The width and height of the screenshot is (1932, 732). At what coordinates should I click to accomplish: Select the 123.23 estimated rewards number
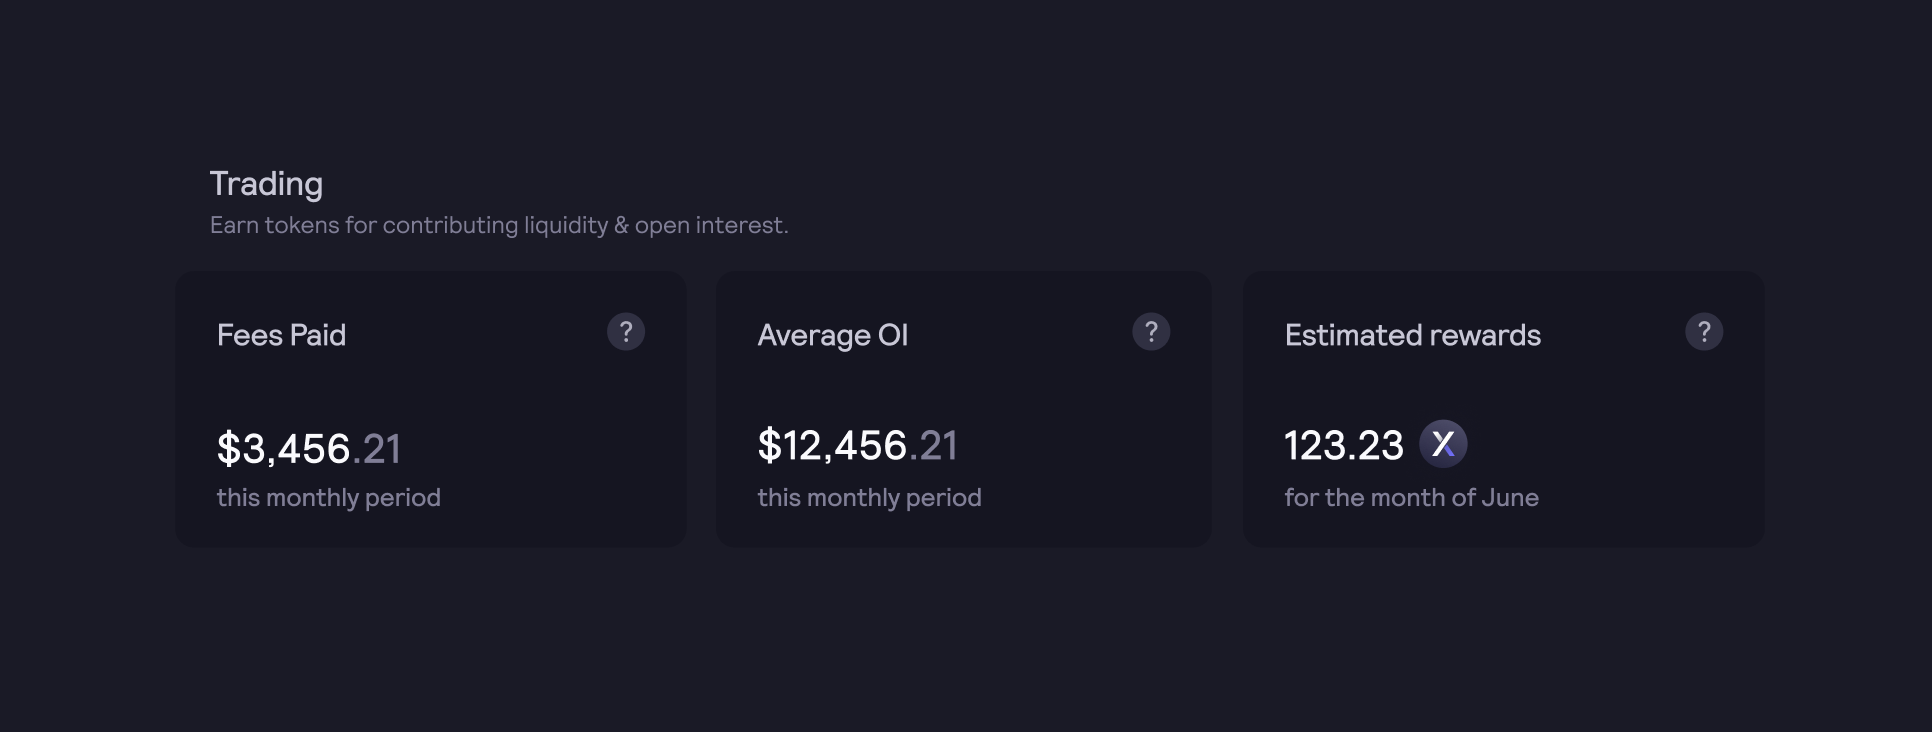tap(1344, 446)
